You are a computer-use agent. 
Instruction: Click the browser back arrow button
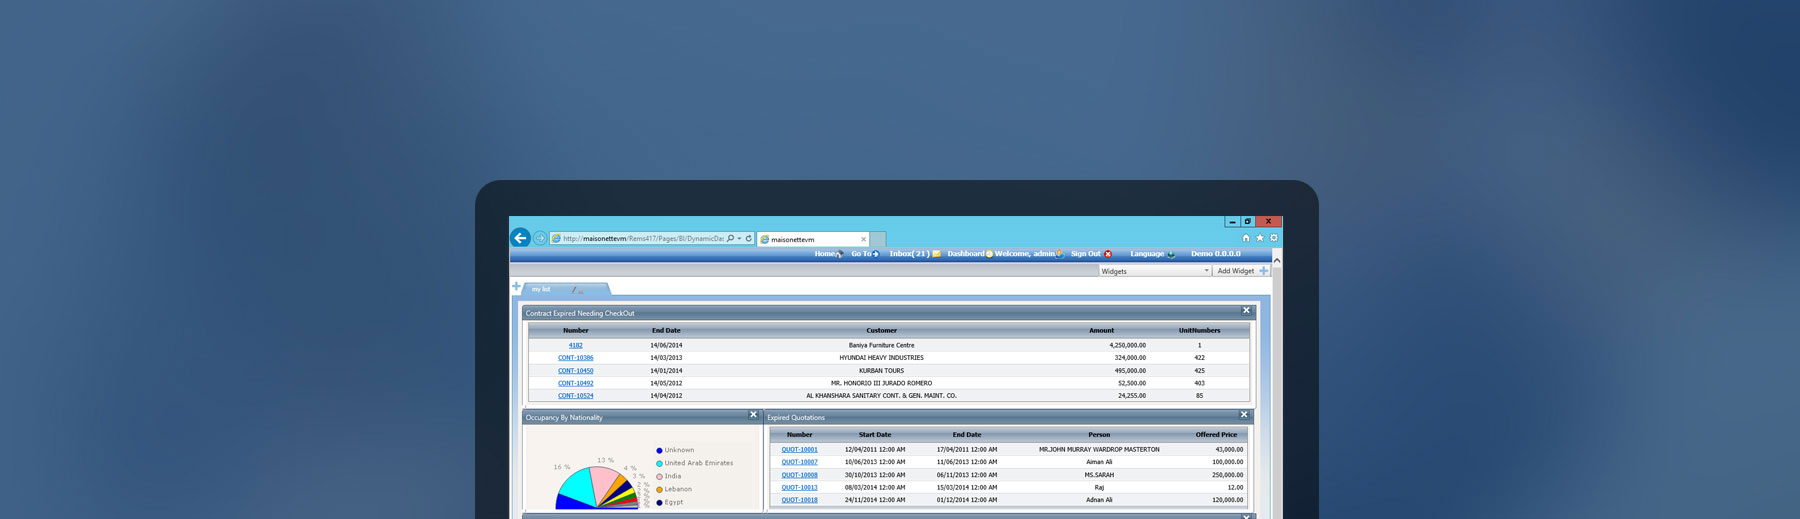520,238
